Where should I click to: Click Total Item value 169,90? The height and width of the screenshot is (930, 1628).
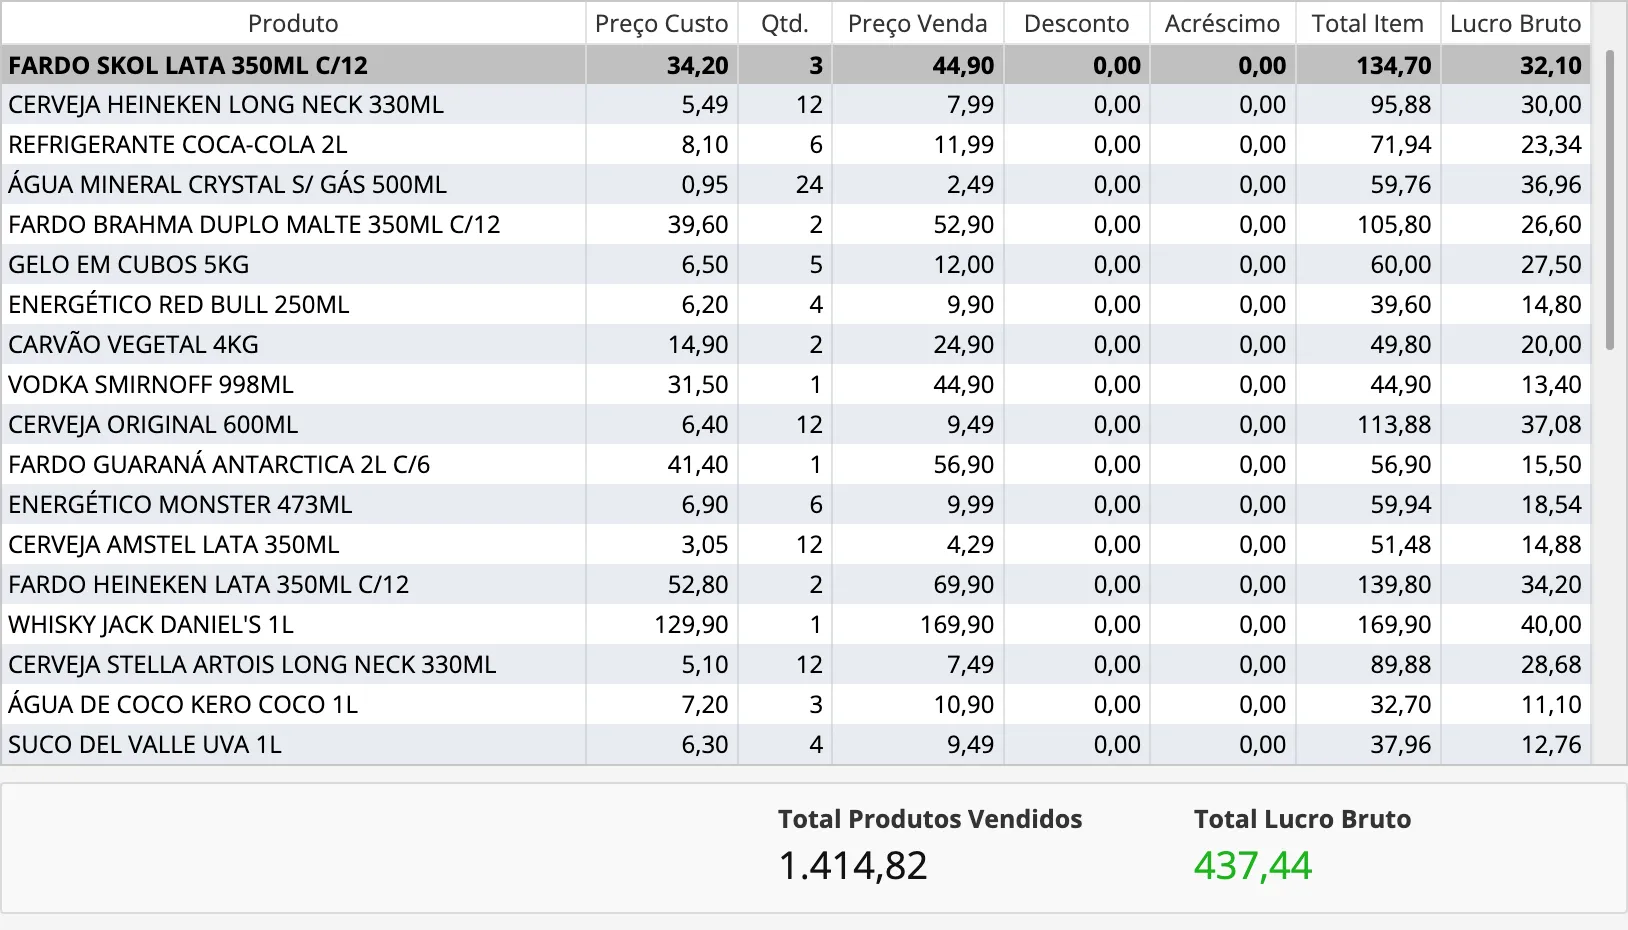1394,625
